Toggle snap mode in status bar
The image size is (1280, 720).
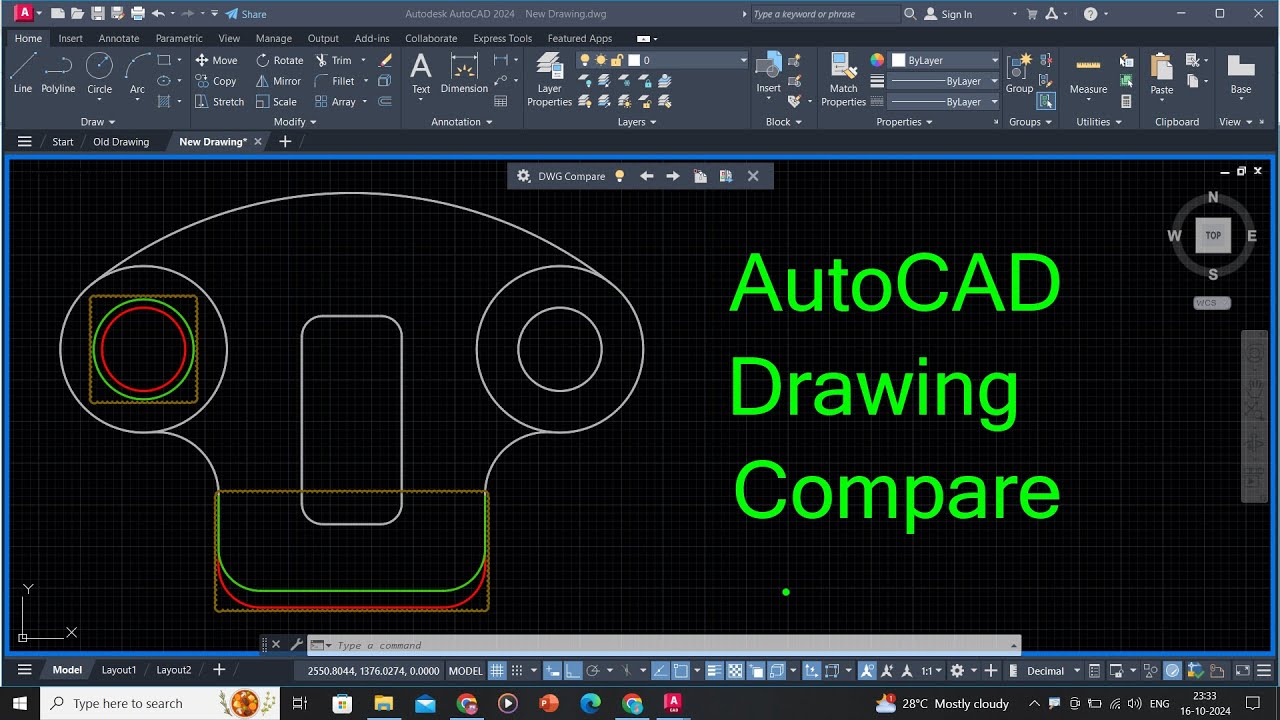(517, 670)
